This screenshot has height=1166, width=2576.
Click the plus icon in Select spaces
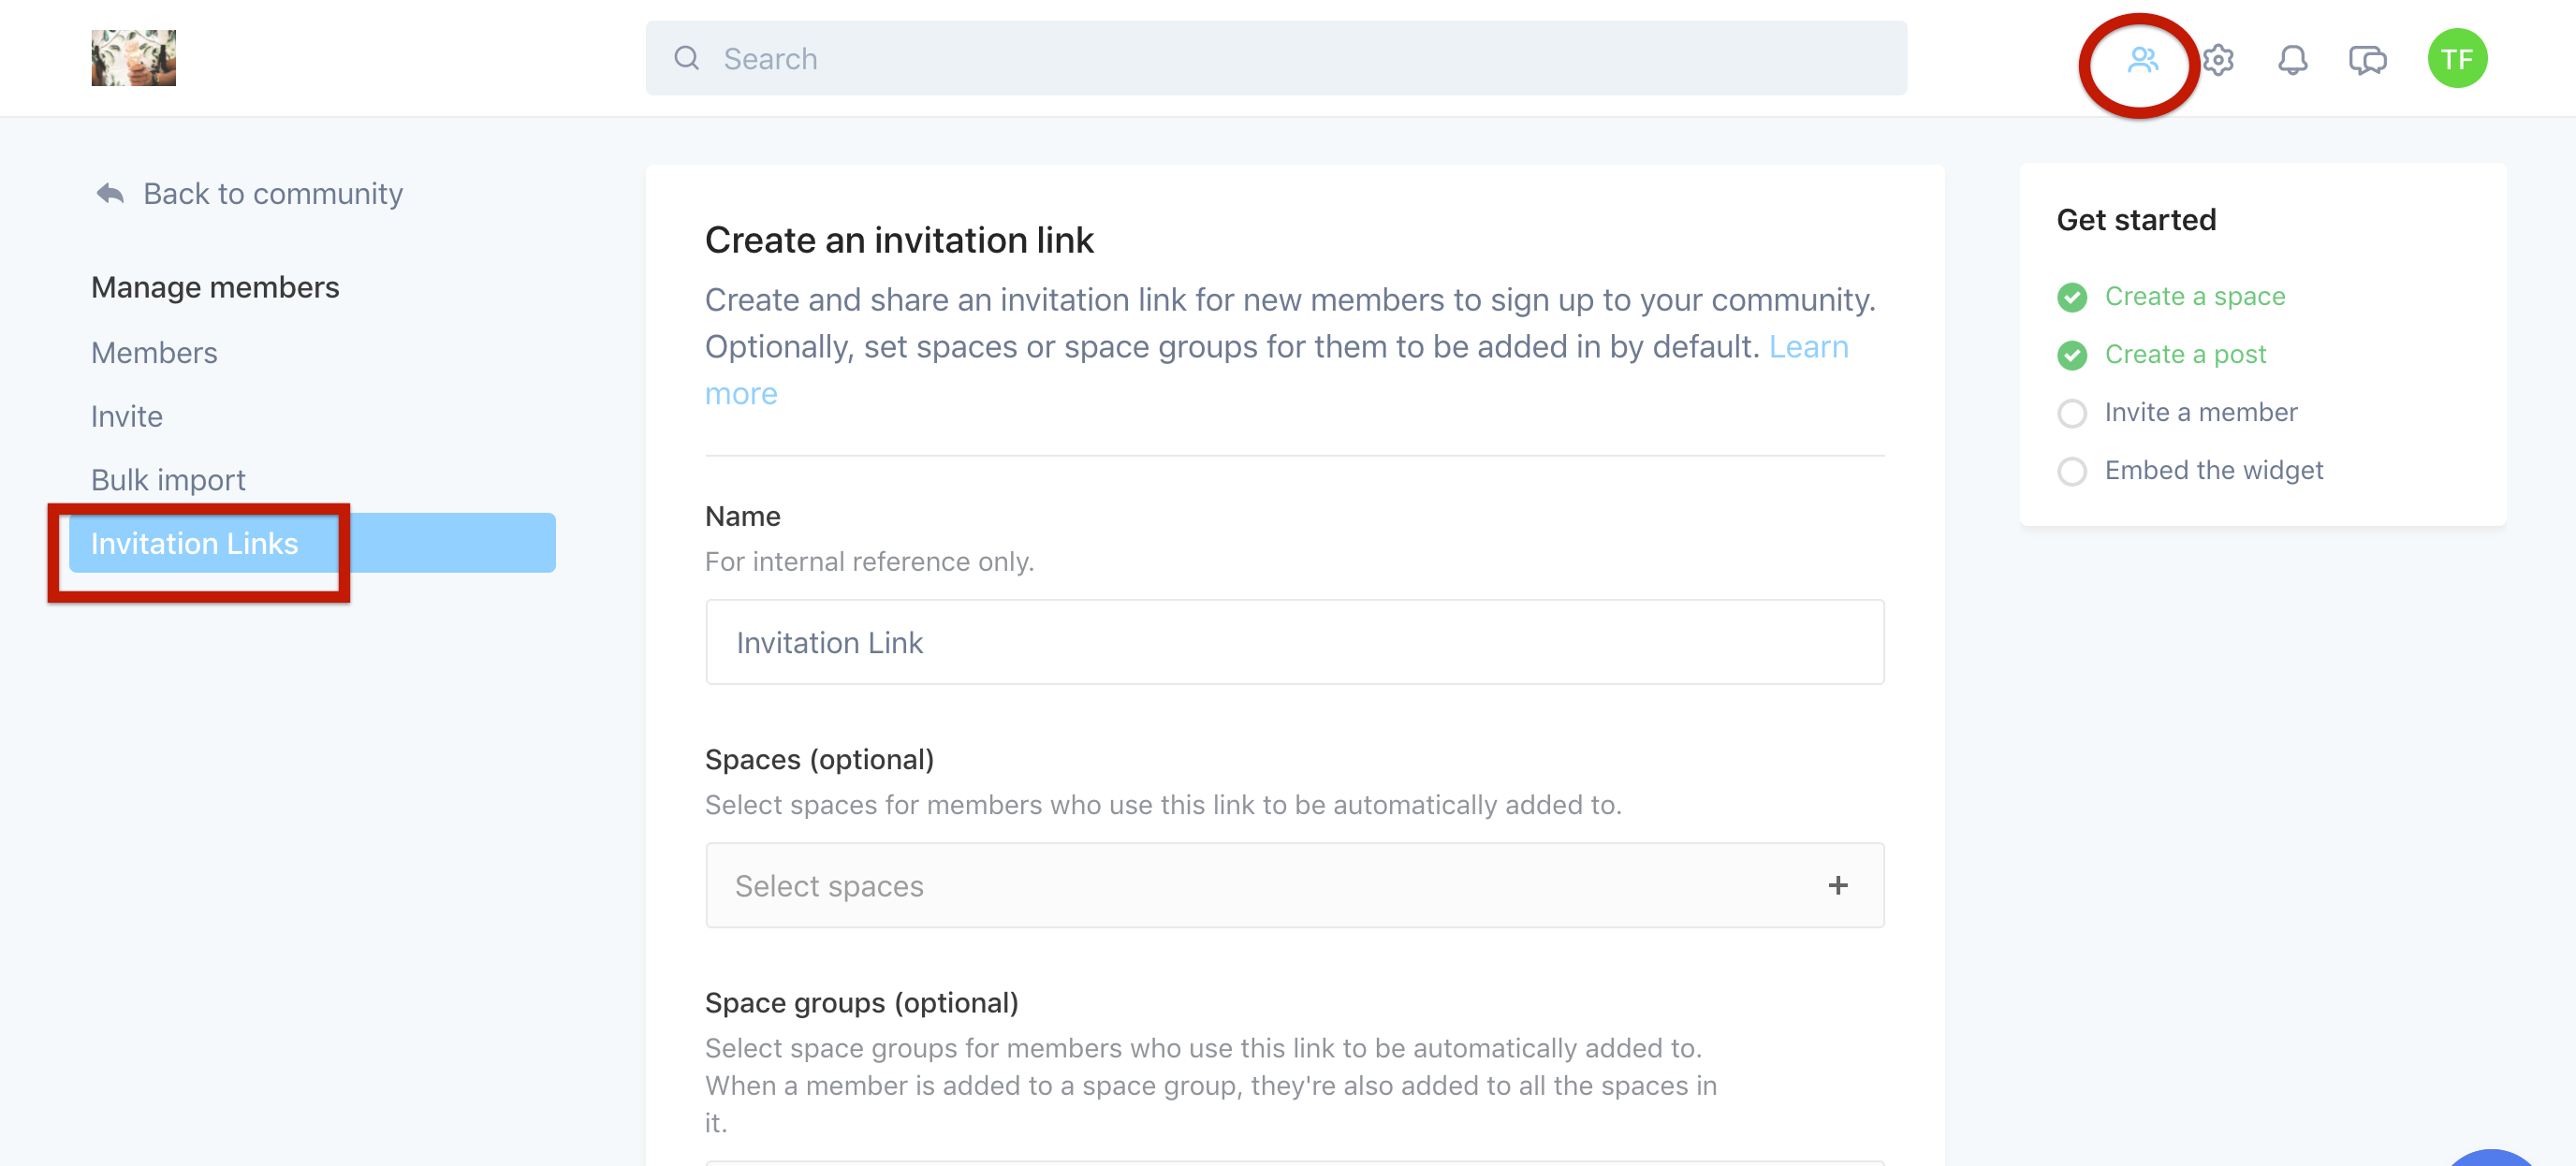(x=1837, y=885)
